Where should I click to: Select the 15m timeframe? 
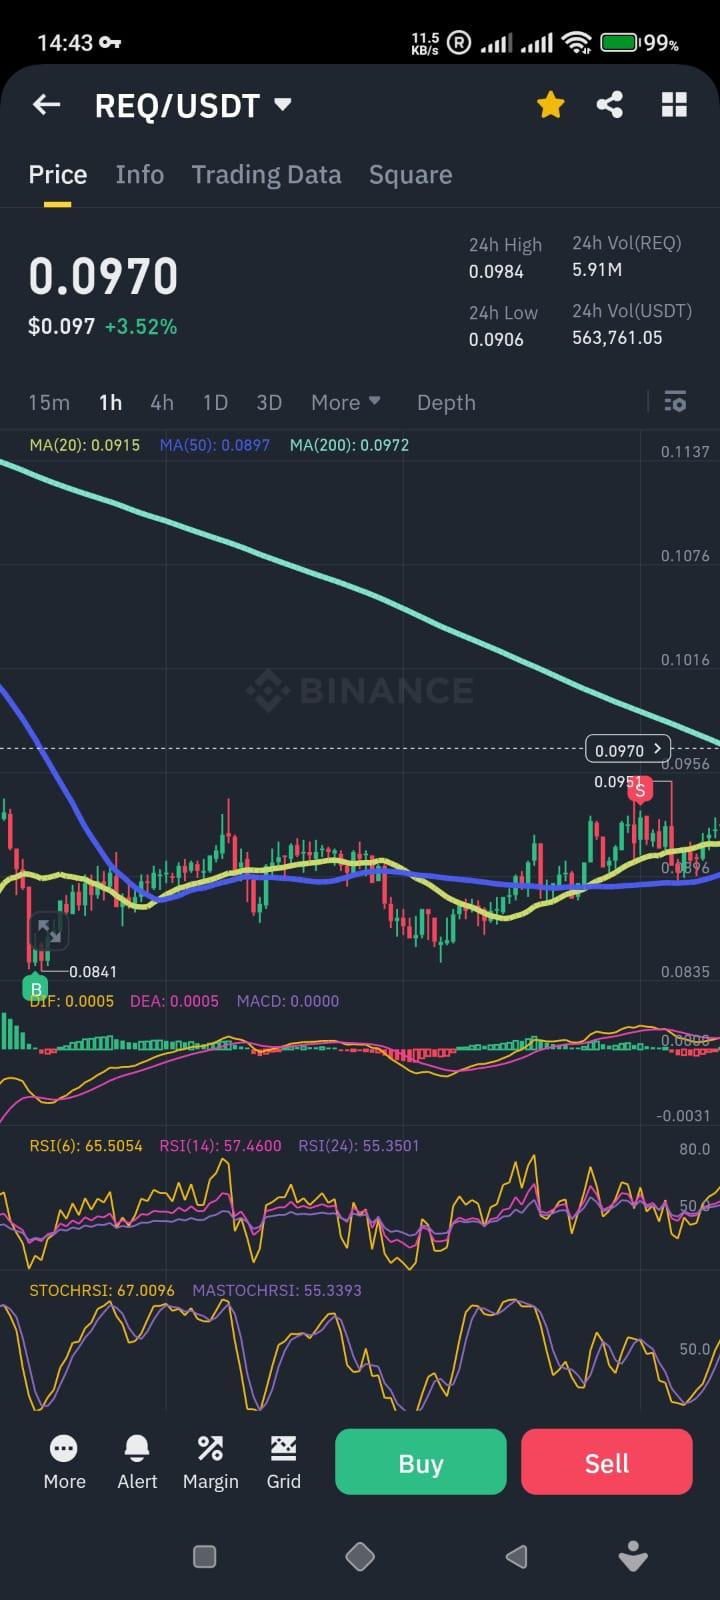(49, 402)
